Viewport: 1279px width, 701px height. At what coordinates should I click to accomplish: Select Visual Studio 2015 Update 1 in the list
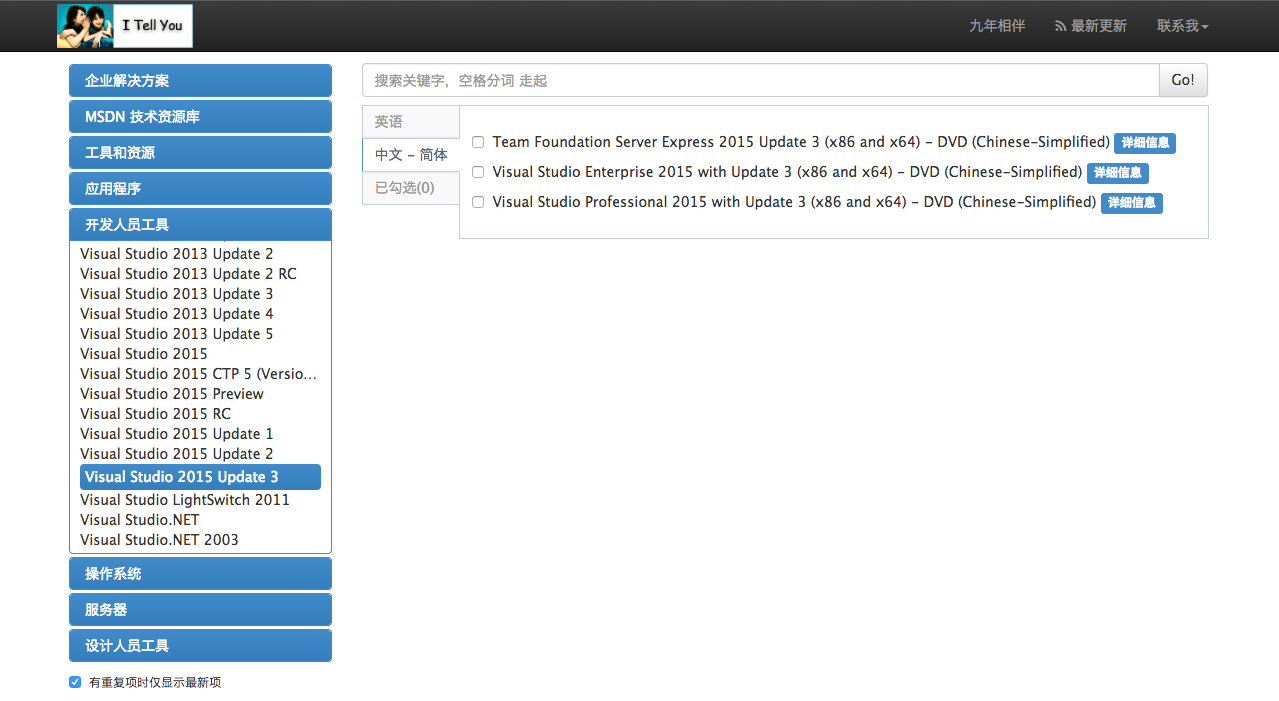tap(176, 433)
